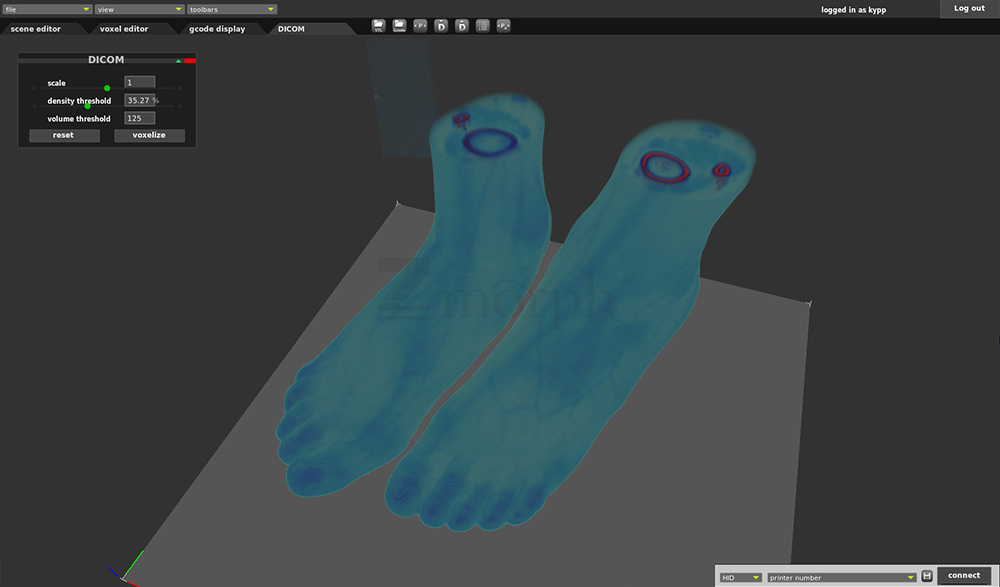Switch to the voxel editor tab
The height and width of the screenshot is (587, 1000).
124,29
